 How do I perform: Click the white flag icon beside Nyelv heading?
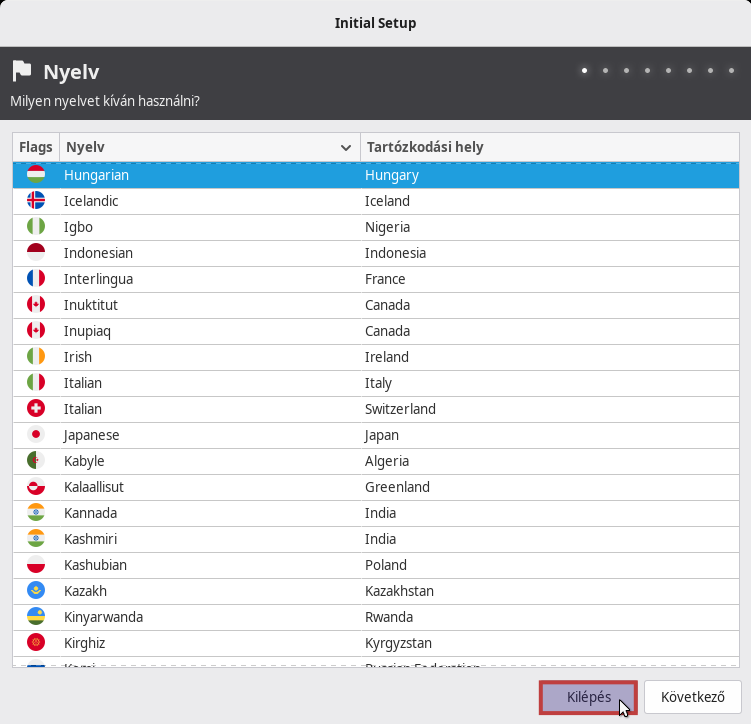pyautogui.click(x=22, y=72)
